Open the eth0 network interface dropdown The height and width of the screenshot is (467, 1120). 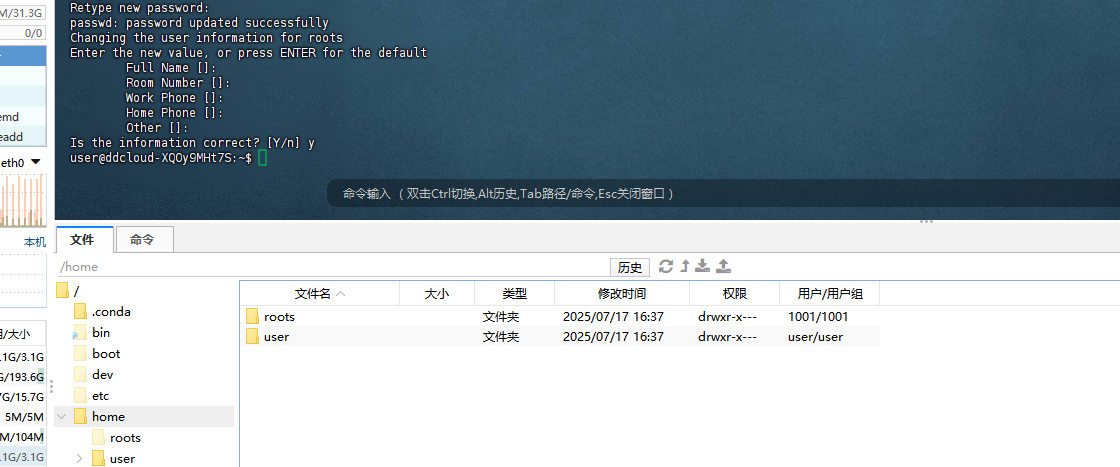pyautogui.click(x=35, y=163)
